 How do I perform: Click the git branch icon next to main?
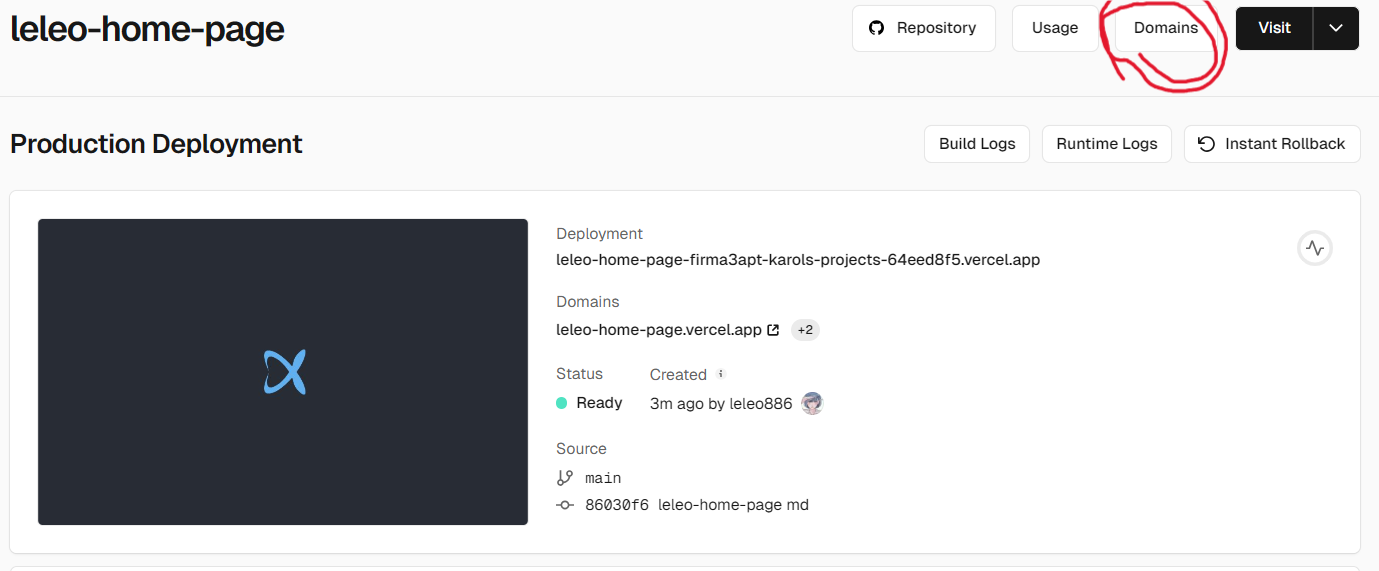tap(565, 478)
